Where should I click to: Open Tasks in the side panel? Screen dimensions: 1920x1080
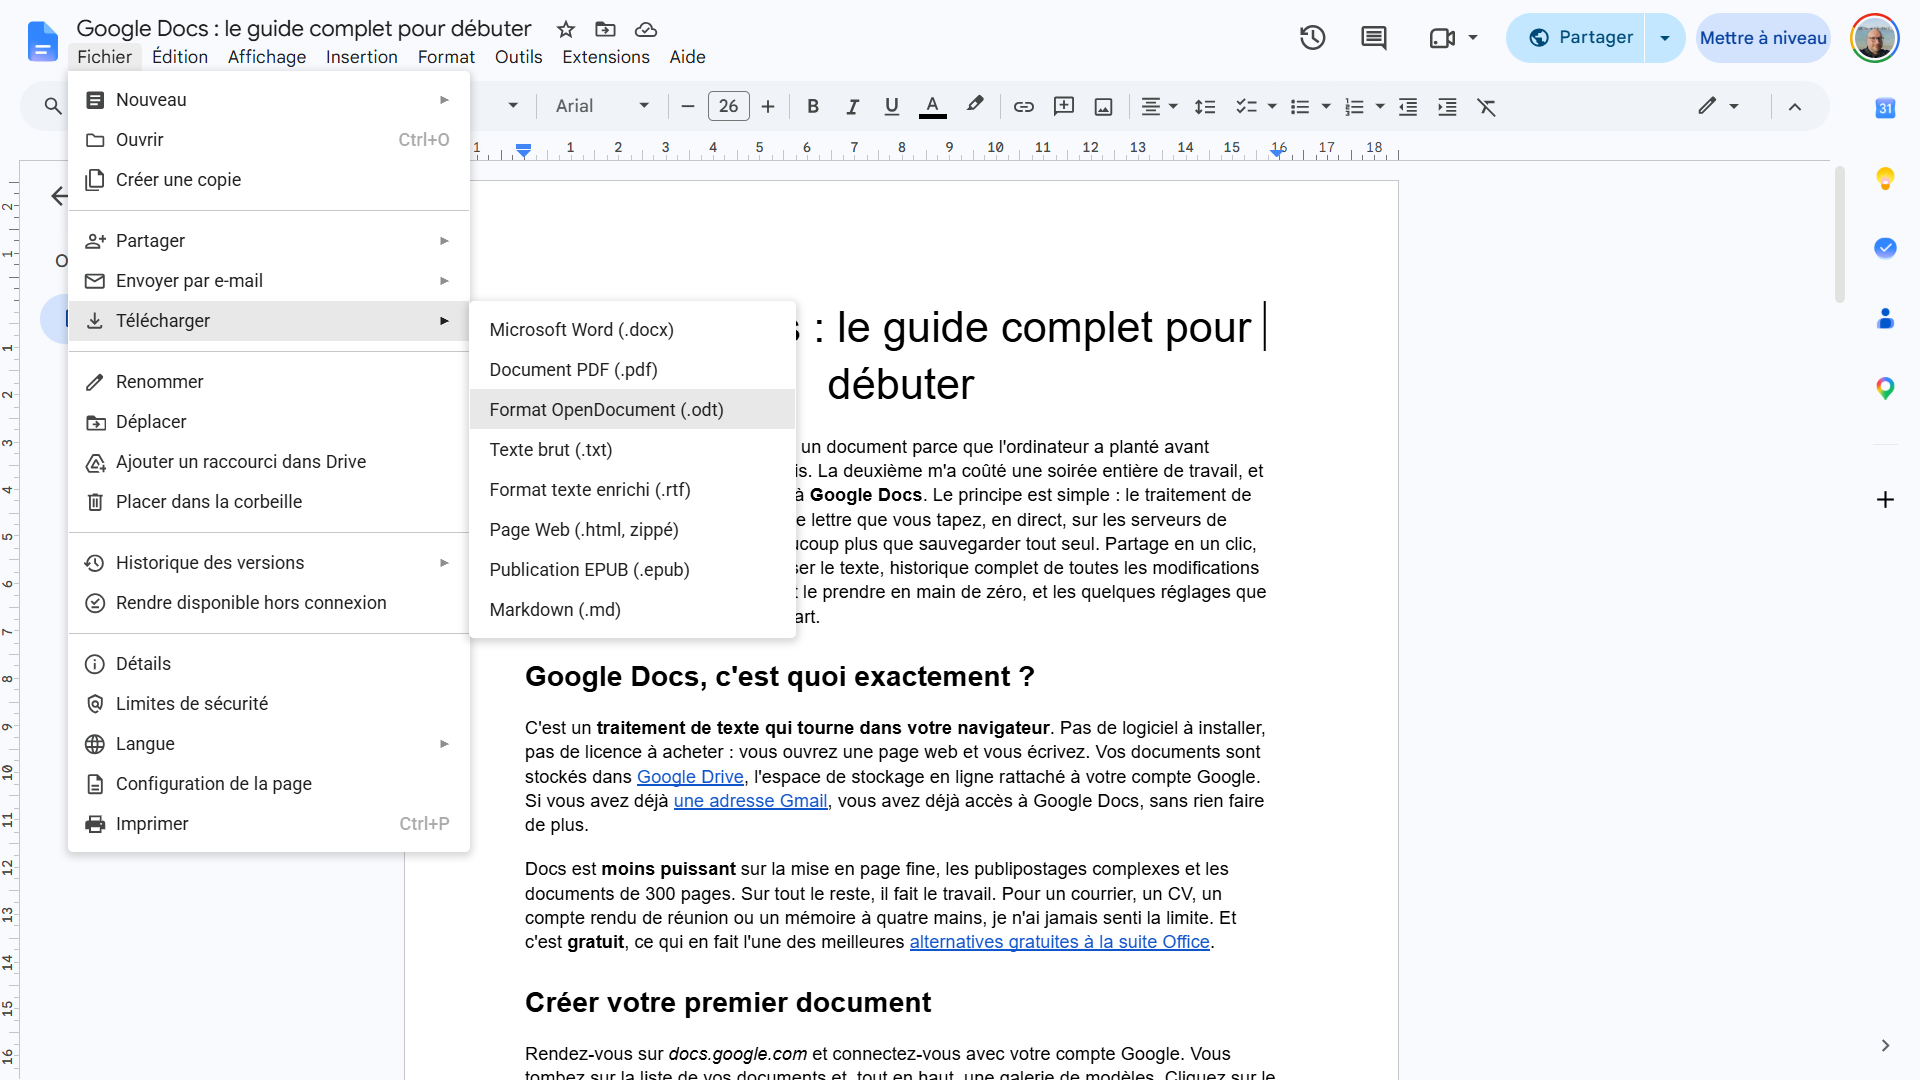click(x=1885, y=248)
